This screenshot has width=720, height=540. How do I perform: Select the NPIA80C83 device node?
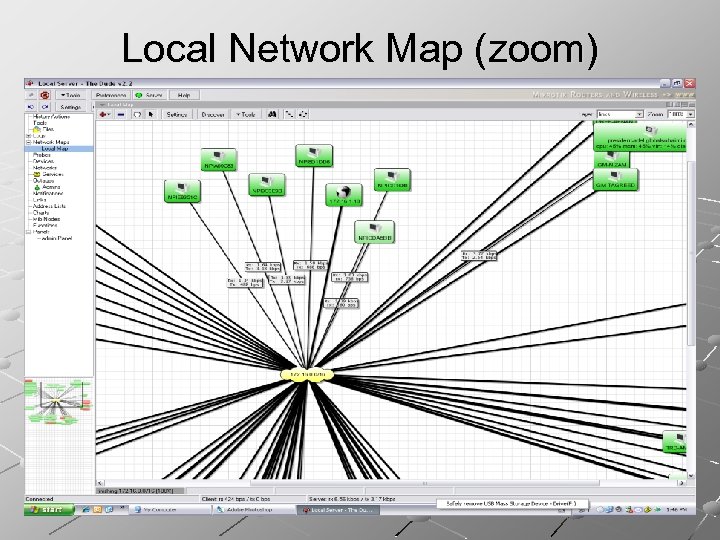(219, 159)
